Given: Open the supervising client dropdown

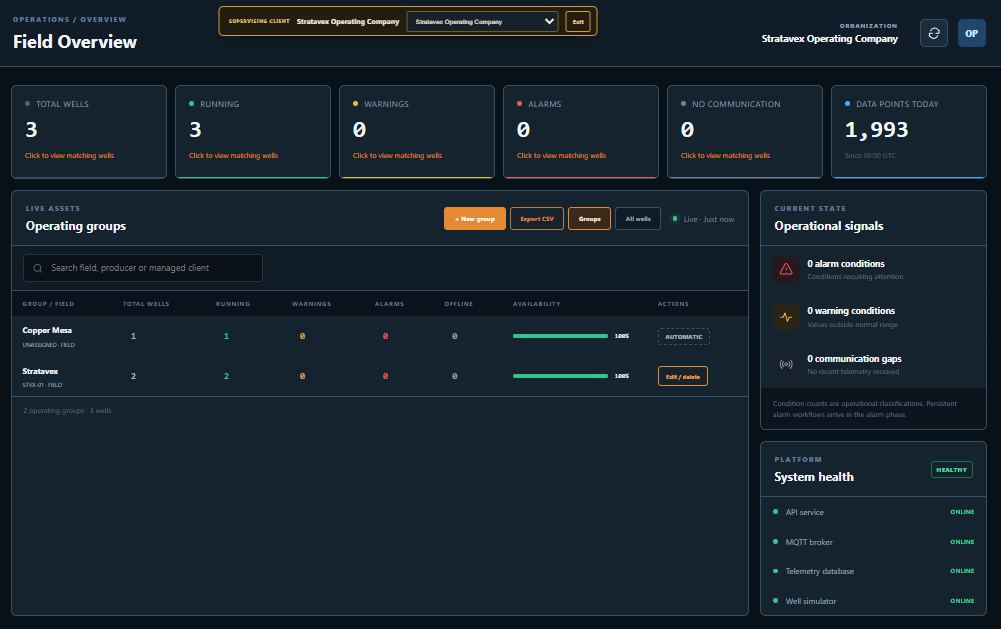Looking at the screenshot, I should click(482, 22).
